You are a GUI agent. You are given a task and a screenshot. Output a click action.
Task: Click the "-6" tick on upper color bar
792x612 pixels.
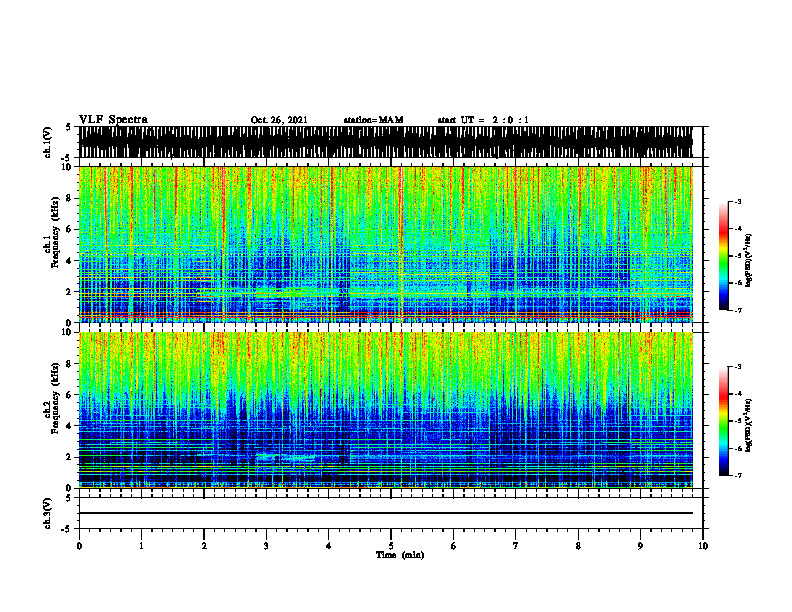click(x=738, y=283)
